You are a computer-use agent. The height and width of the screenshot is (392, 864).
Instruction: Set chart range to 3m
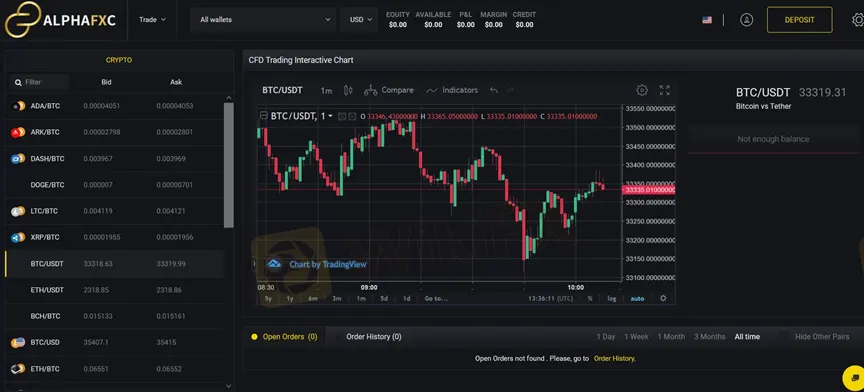coord(337,298)
